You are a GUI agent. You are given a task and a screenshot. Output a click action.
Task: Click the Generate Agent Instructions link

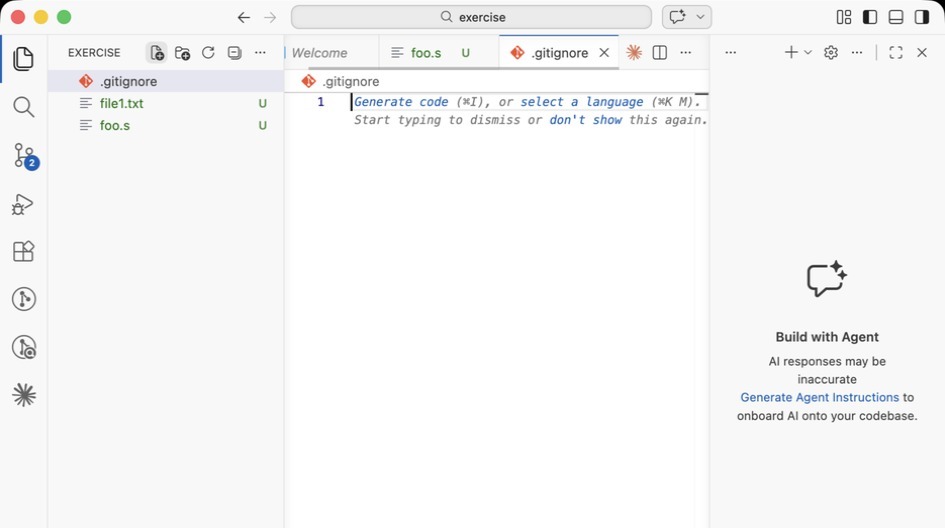click(x=819, y=397)
